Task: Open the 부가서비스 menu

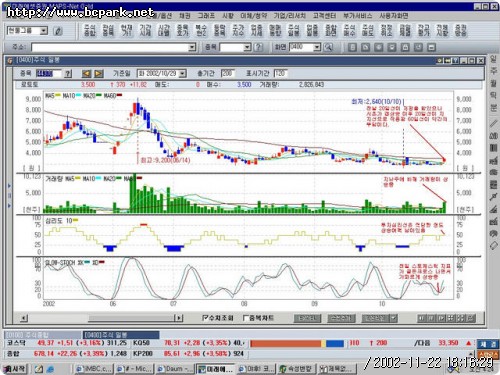Action: (x=358, y=16)
